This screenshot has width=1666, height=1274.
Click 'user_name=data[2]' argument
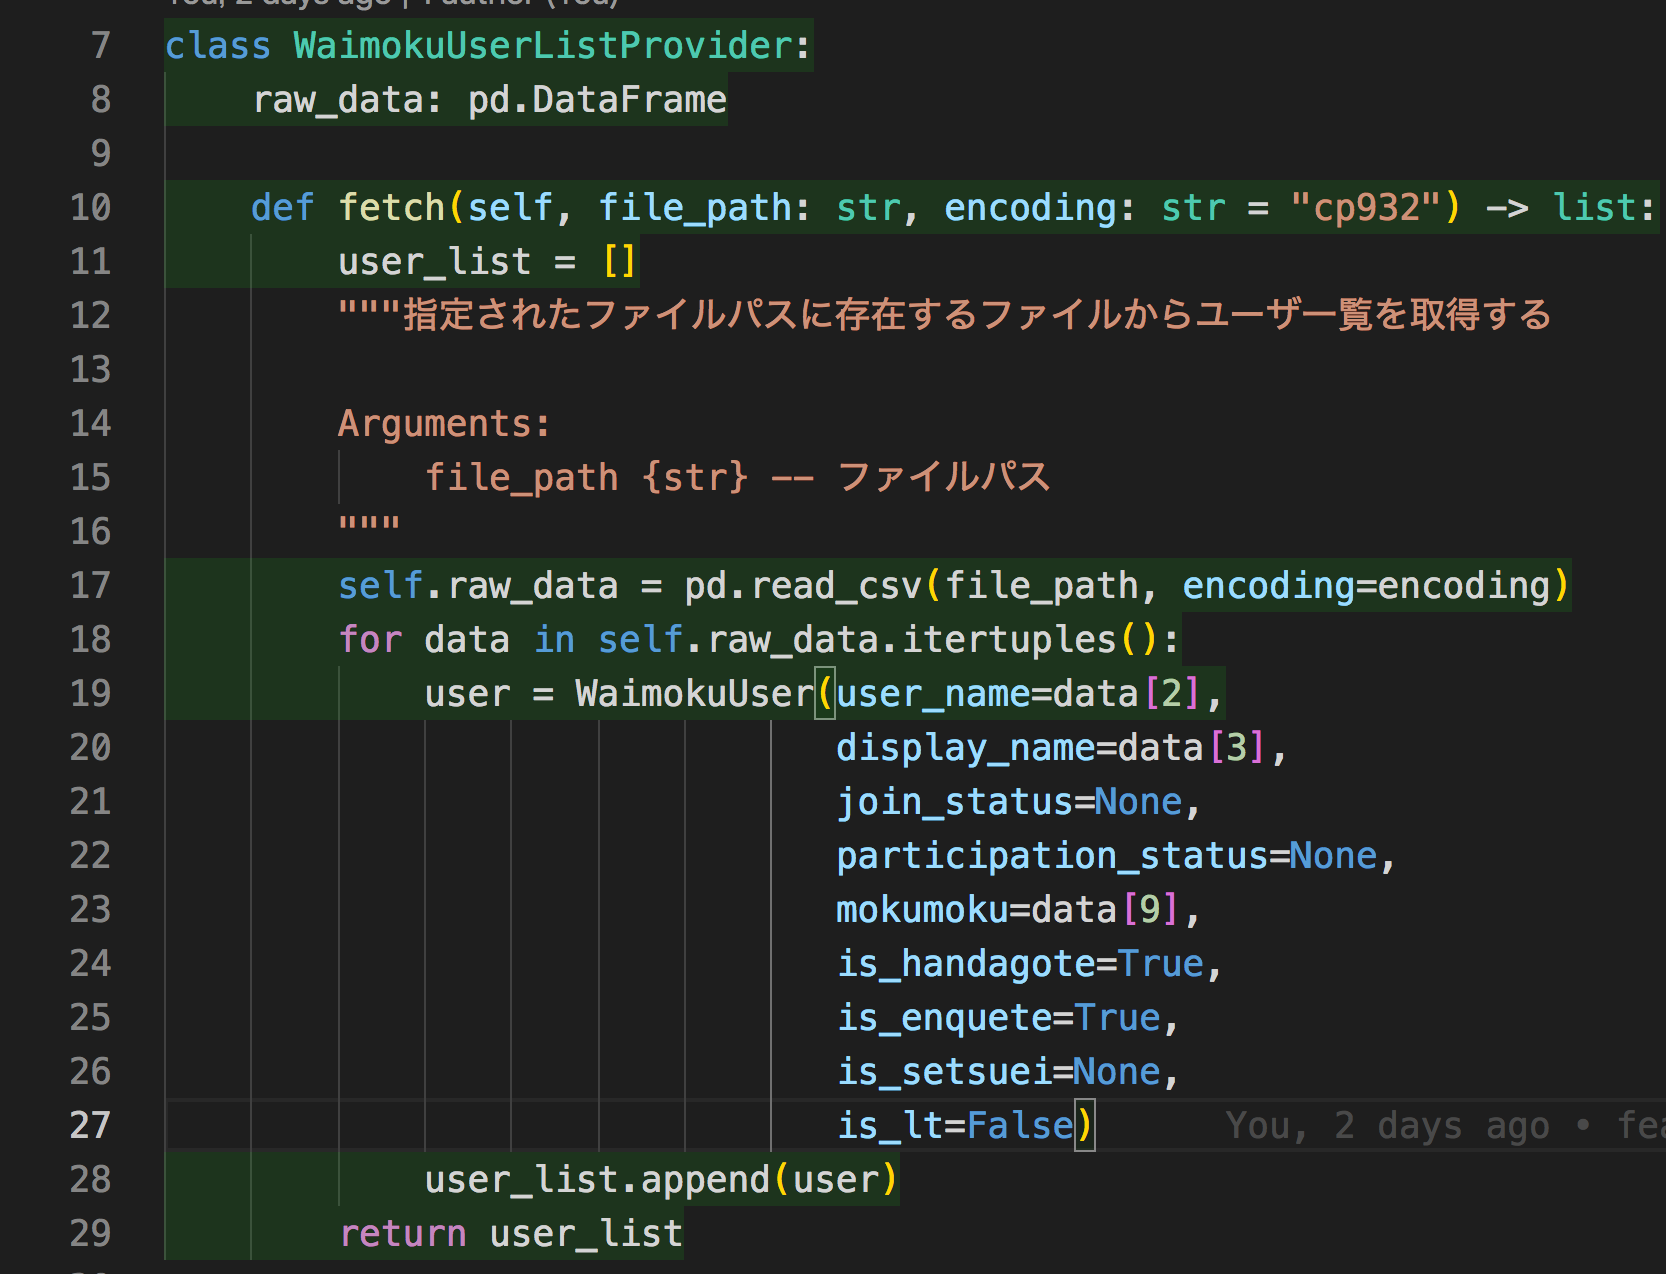click(1018, 694)
